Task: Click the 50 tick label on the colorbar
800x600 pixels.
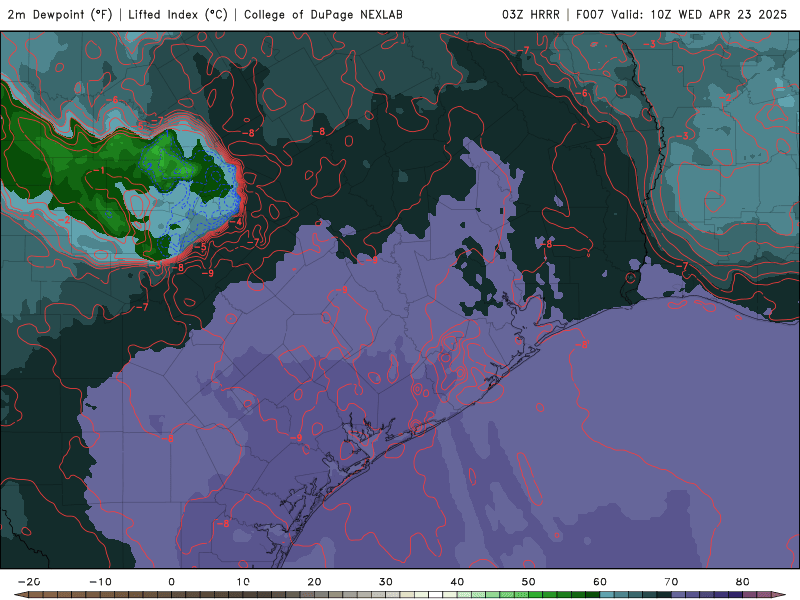Action: (529, 582)
